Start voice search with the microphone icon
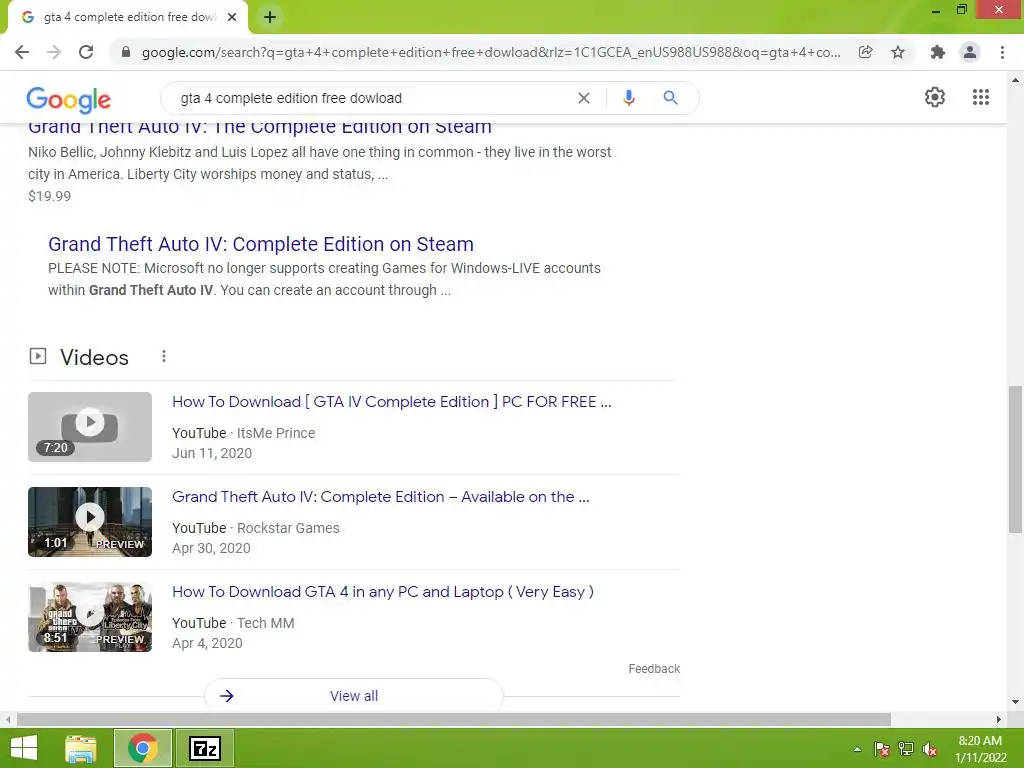Viewport: 1024px width, 768px height. 628,98
